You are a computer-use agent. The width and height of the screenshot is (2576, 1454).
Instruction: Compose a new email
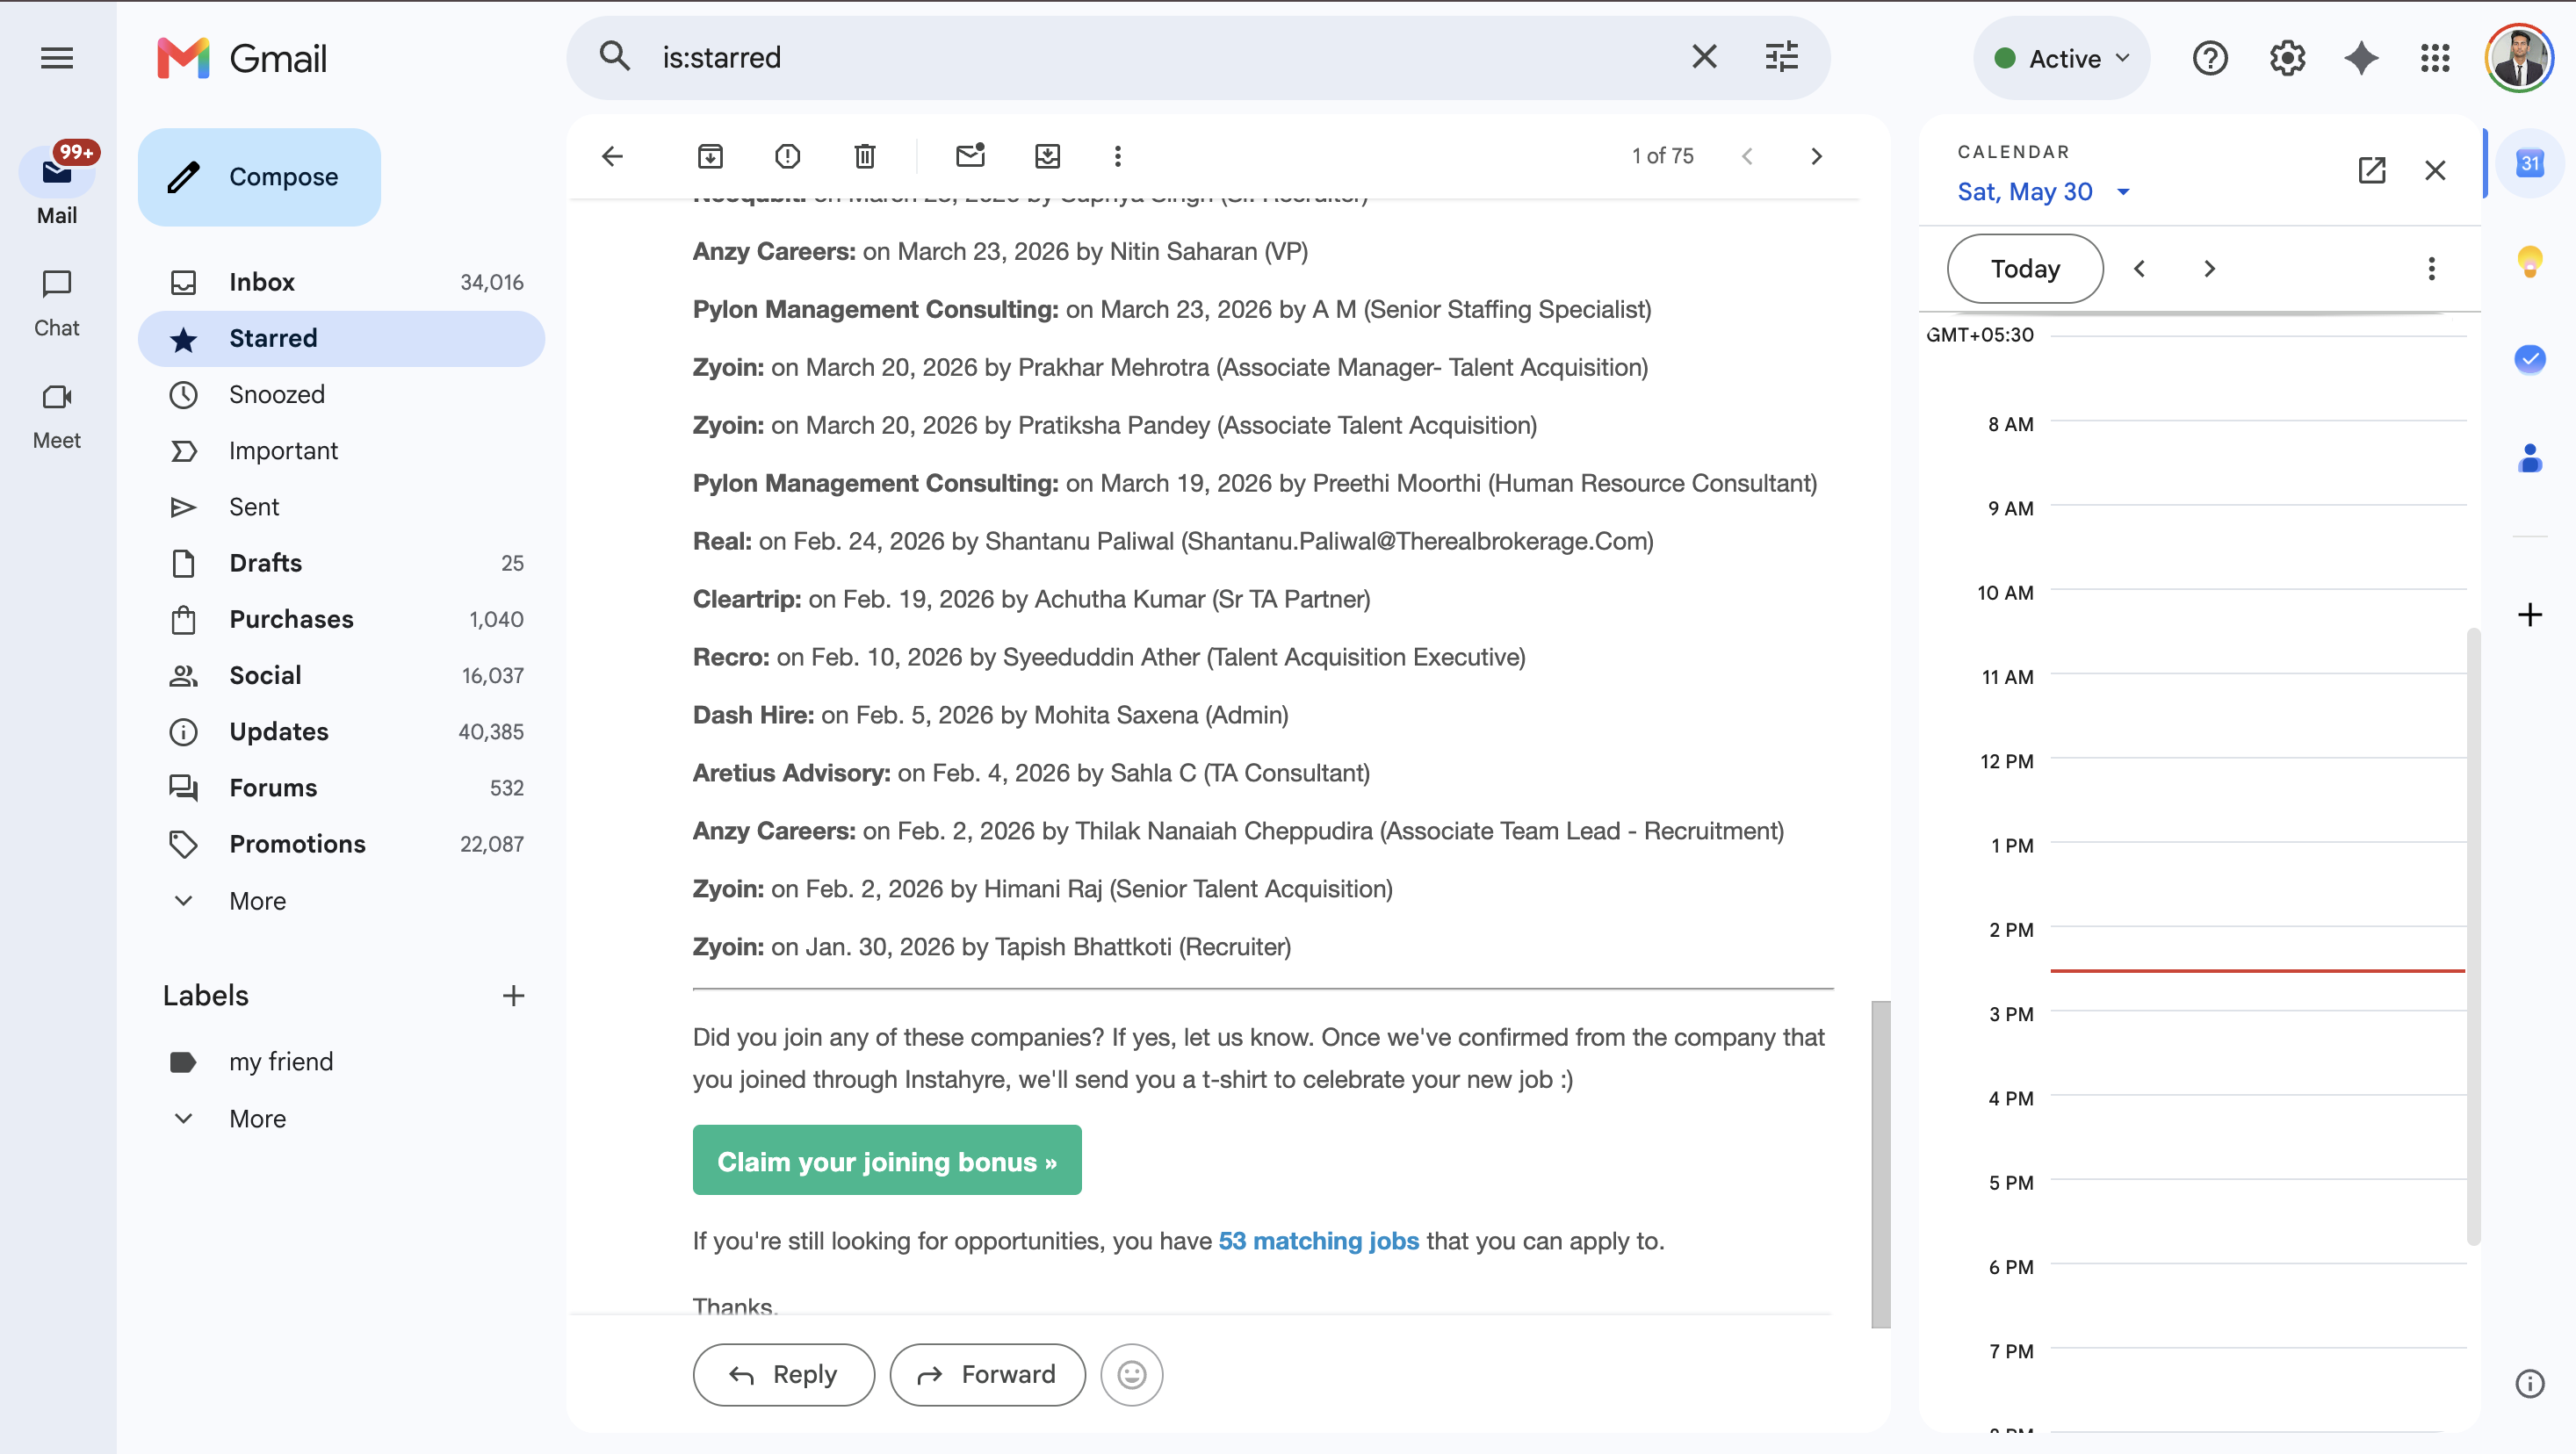(259, 177)
